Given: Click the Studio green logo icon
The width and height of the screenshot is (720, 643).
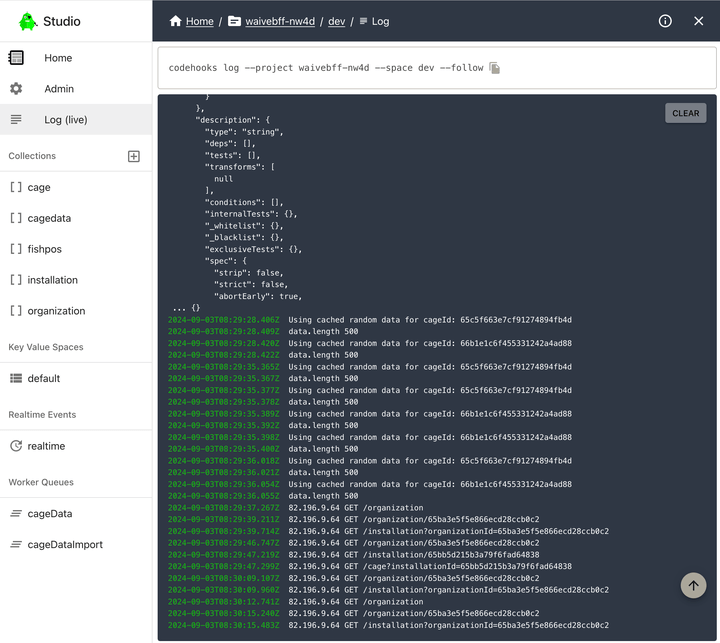Looking at the screenshot, I should (x=28, y=21).
